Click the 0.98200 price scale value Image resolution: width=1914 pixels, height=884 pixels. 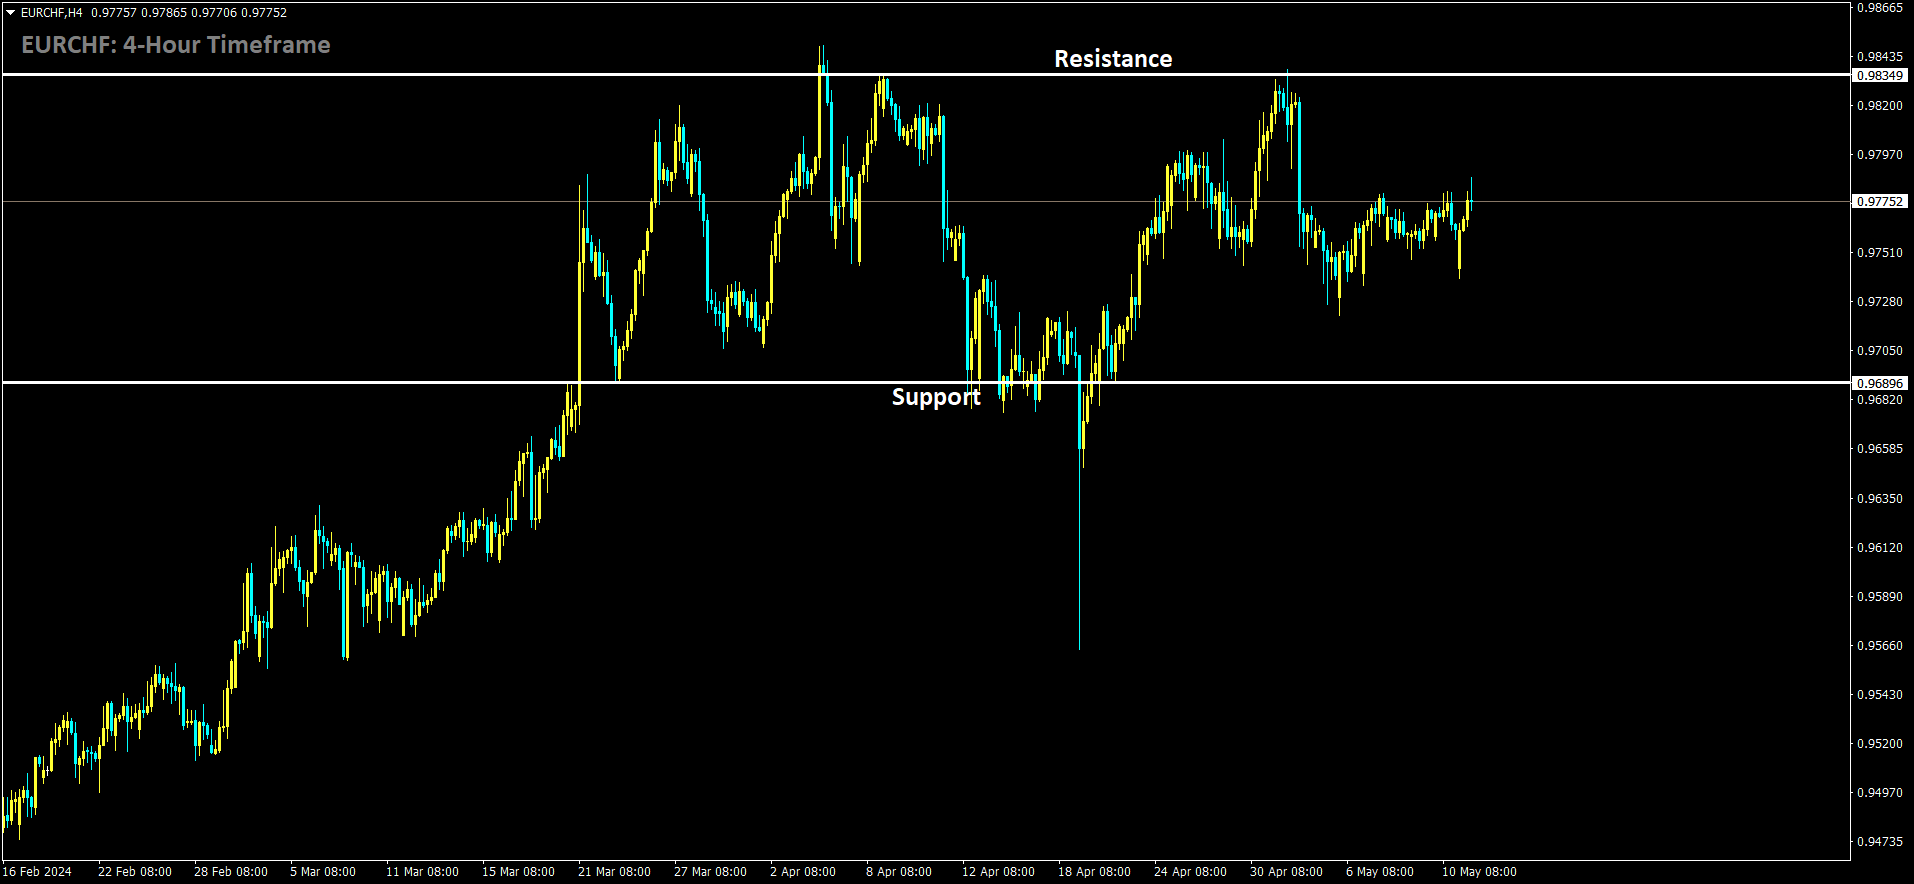tap(1880, 105)
